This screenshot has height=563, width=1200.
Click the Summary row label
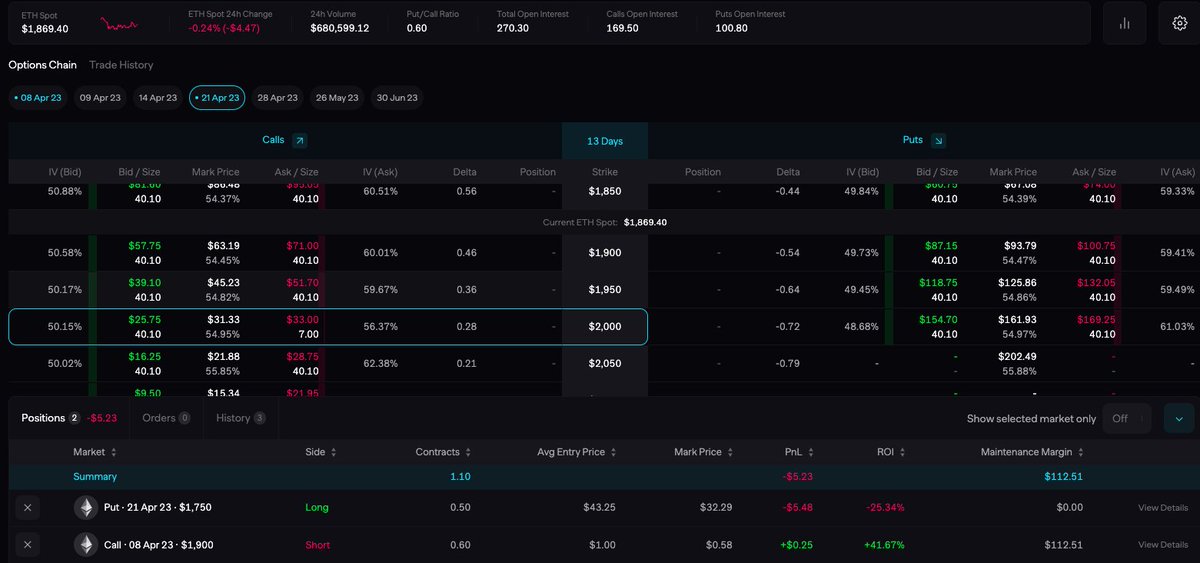(95, 477)
